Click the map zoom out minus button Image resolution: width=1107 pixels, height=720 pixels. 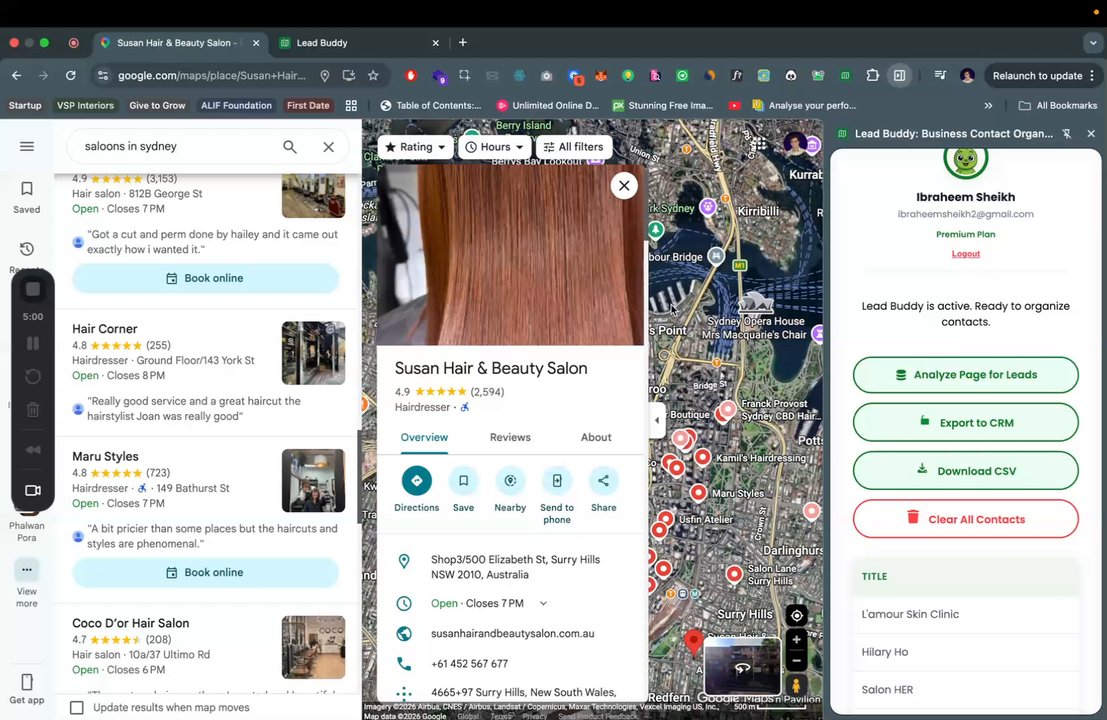(796, 661)
